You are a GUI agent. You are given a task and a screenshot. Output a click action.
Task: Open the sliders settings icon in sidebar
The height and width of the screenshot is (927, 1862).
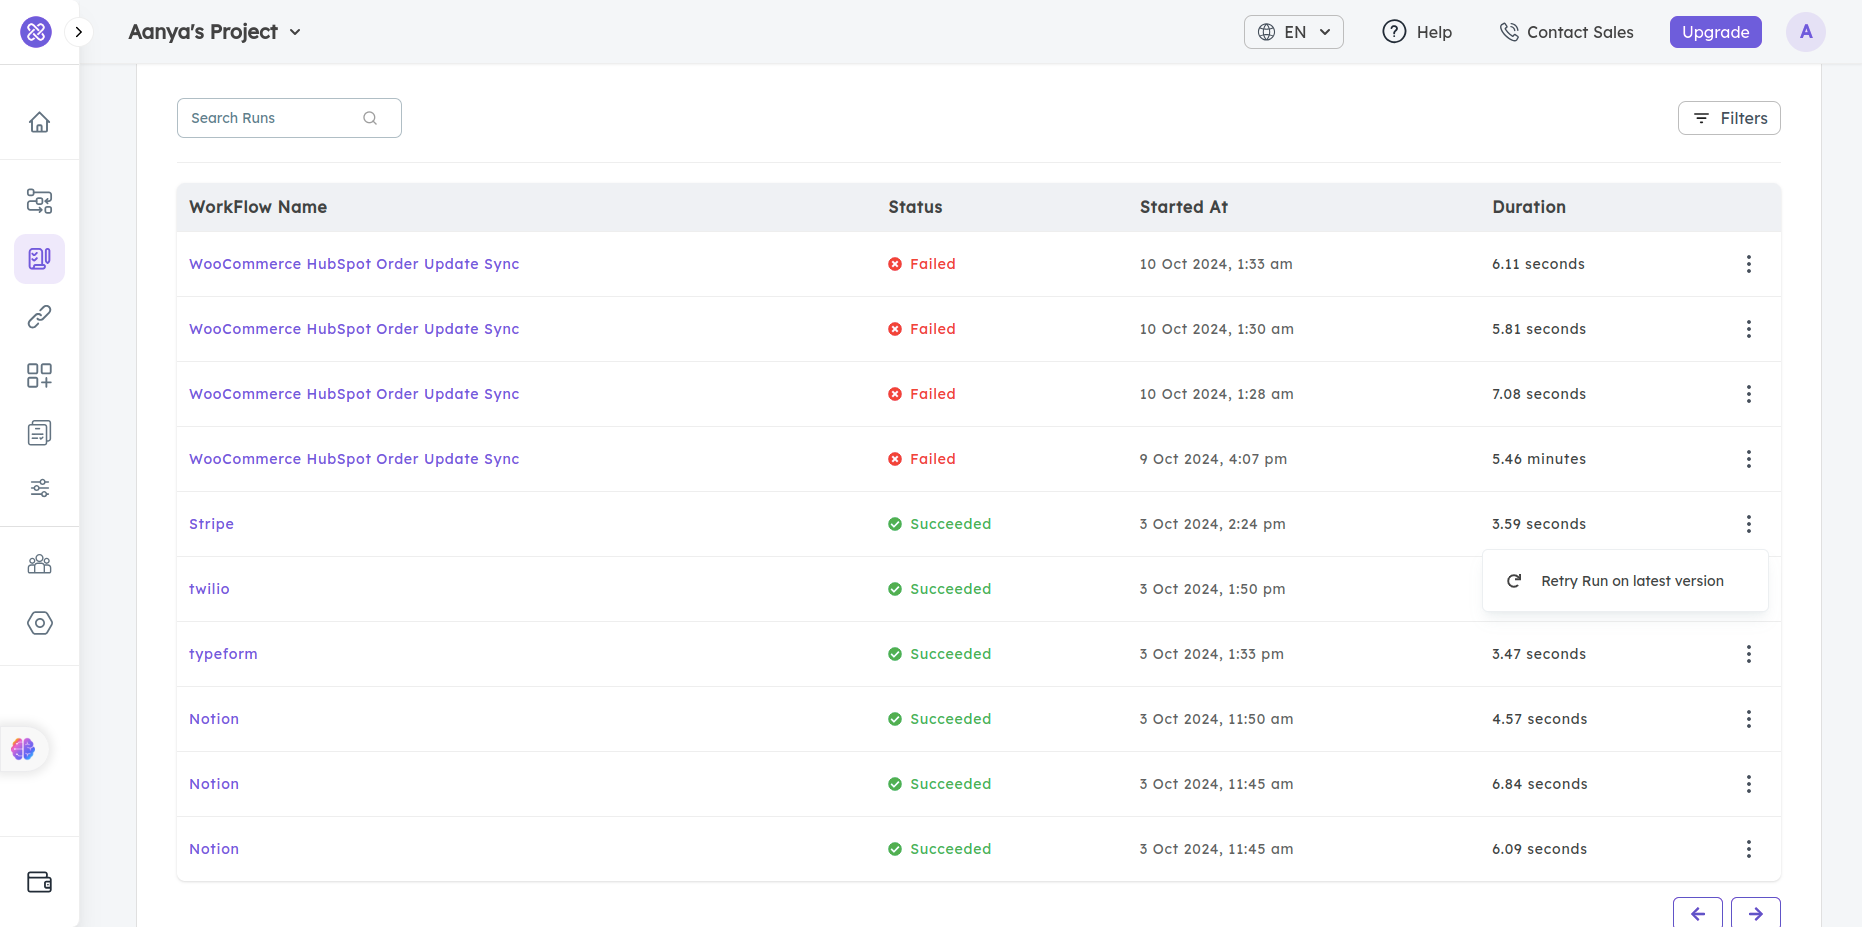tap(39, 488)
